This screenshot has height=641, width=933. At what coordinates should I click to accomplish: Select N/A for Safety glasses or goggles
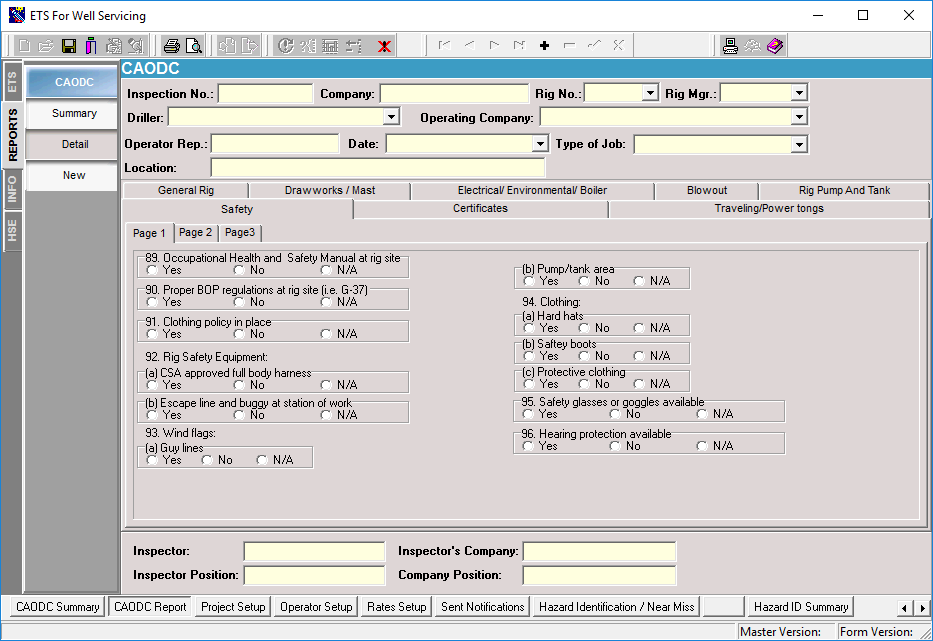702,414
